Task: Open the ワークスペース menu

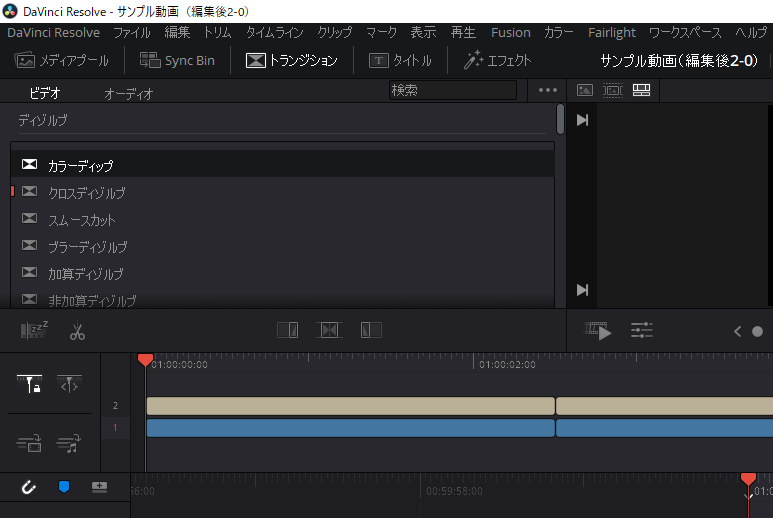Action: [x=685, y=33]
